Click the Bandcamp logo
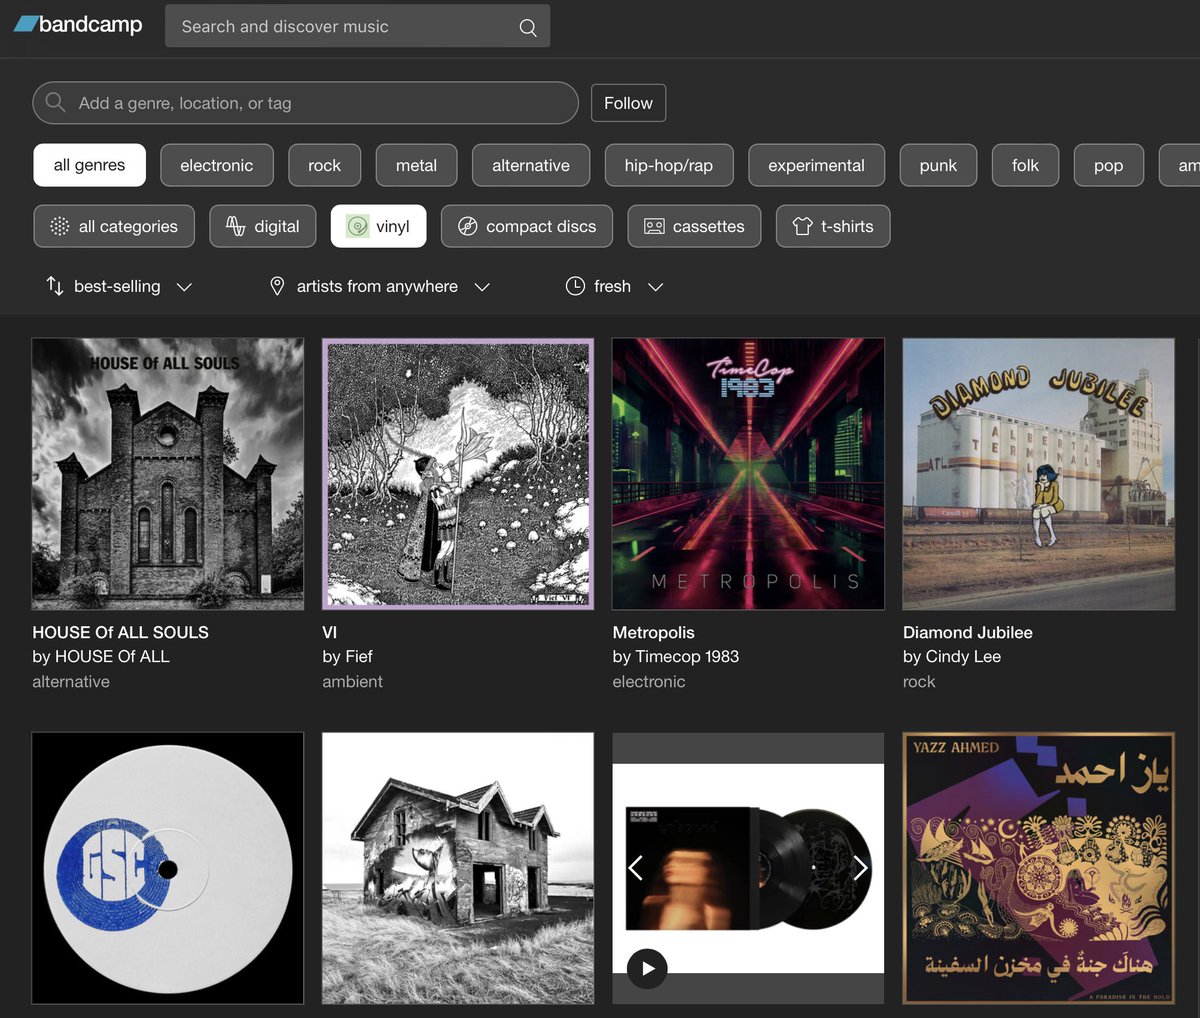The height and width of the screenshot is (1018, 1200). 78,25
